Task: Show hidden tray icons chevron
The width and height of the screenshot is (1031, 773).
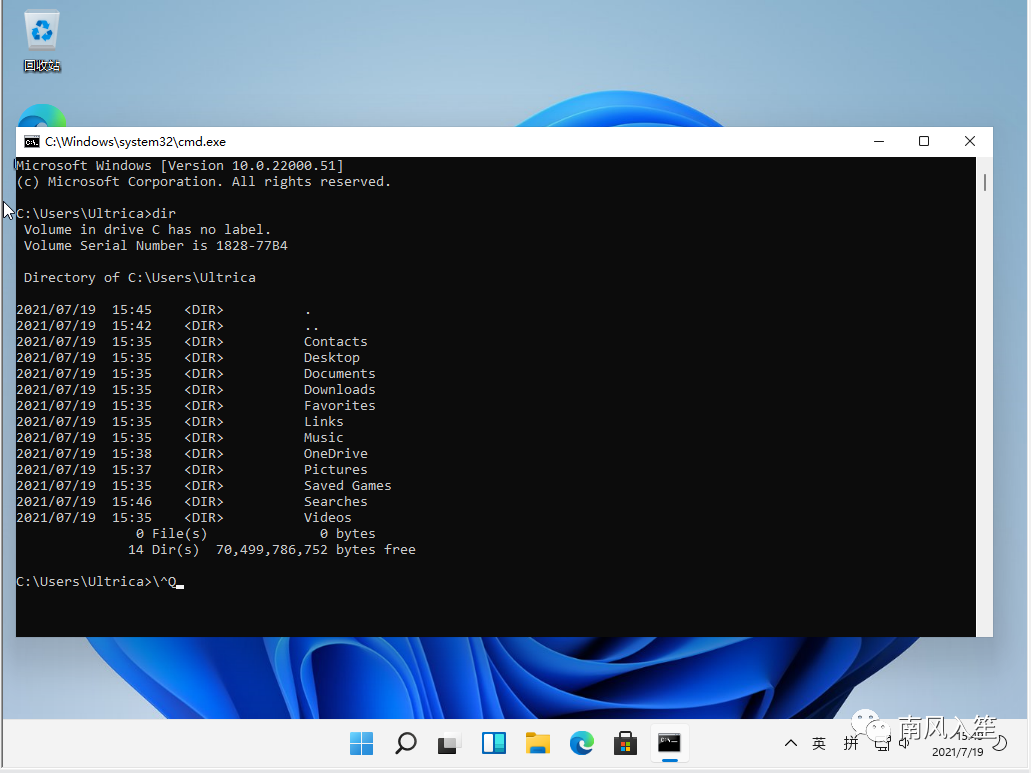Action: 791,743
